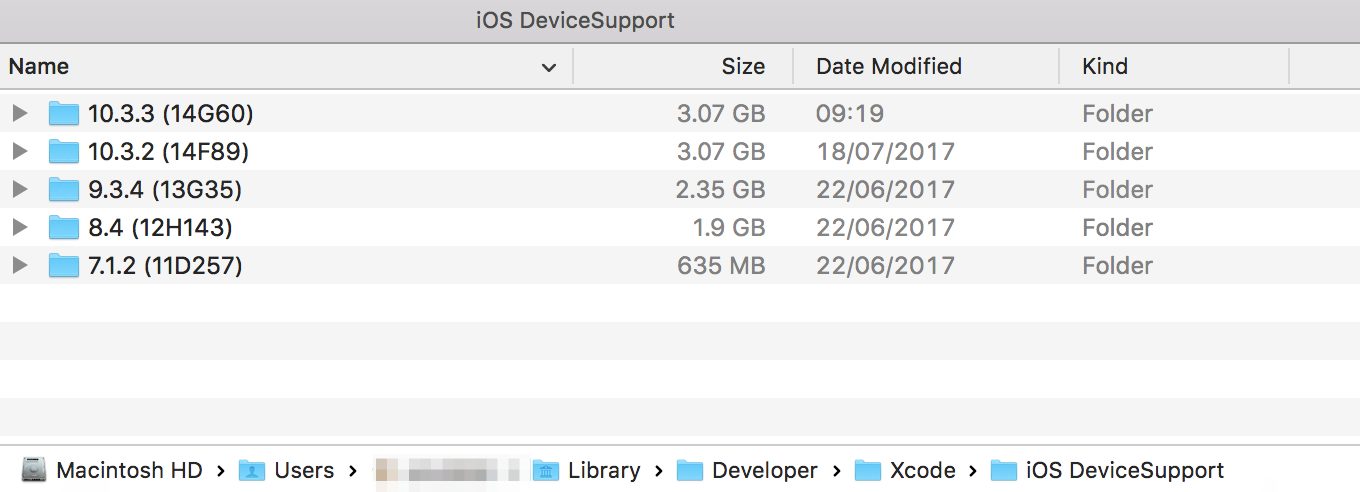Toggle sort order via Name column chevron
Viewport: 1360px width, 492px height.
(x=548, y=68)
